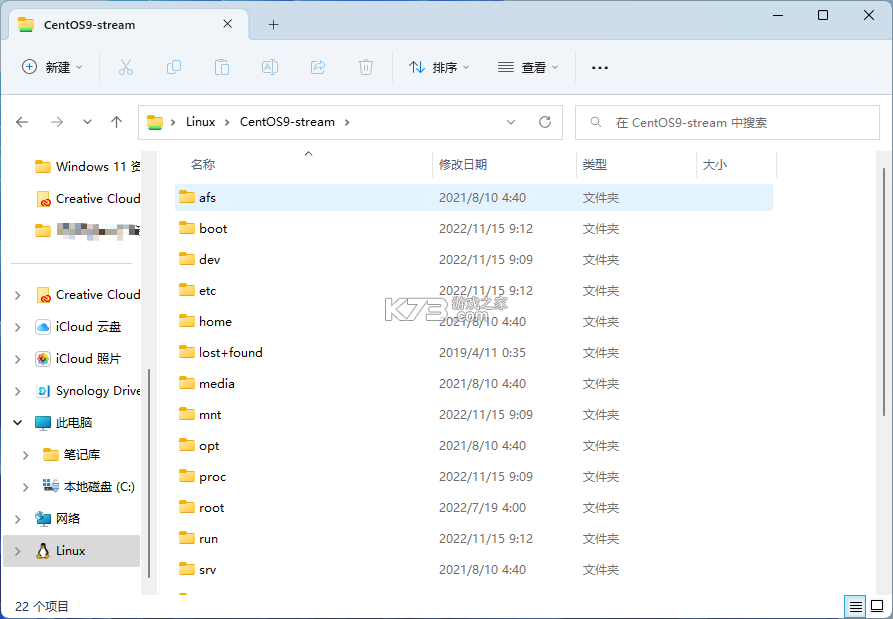The height and width of the screenshot is (619, 893).
Task: Click the 此电脑 monitor icon
Action: [43, 423]
